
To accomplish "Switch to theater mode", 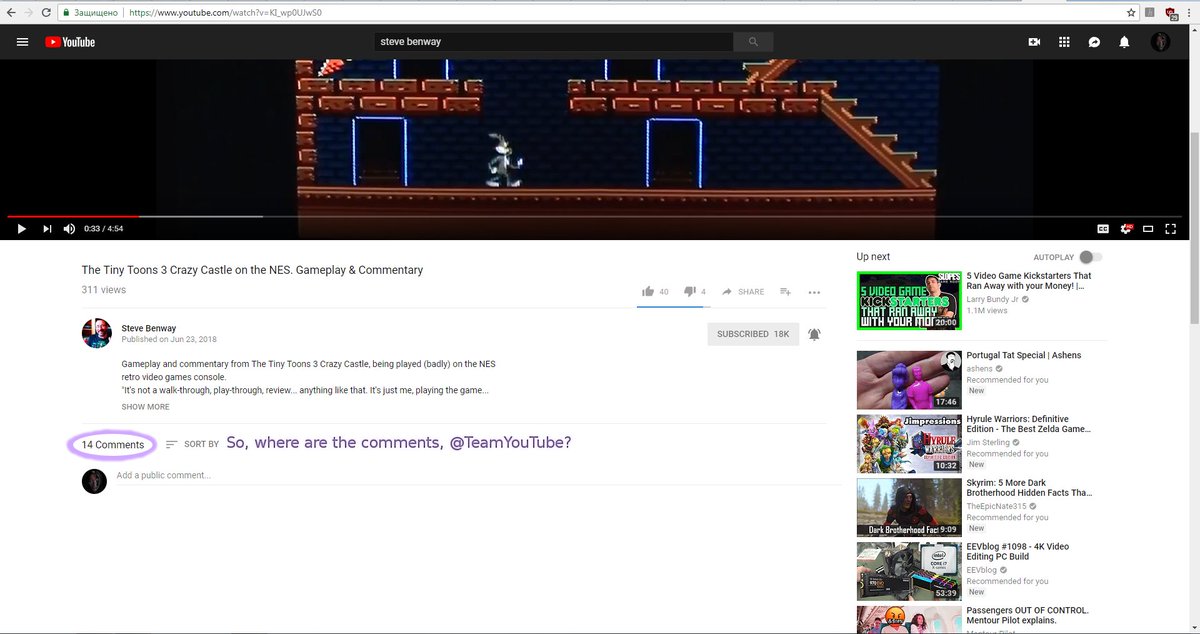I will [1148, 229].
